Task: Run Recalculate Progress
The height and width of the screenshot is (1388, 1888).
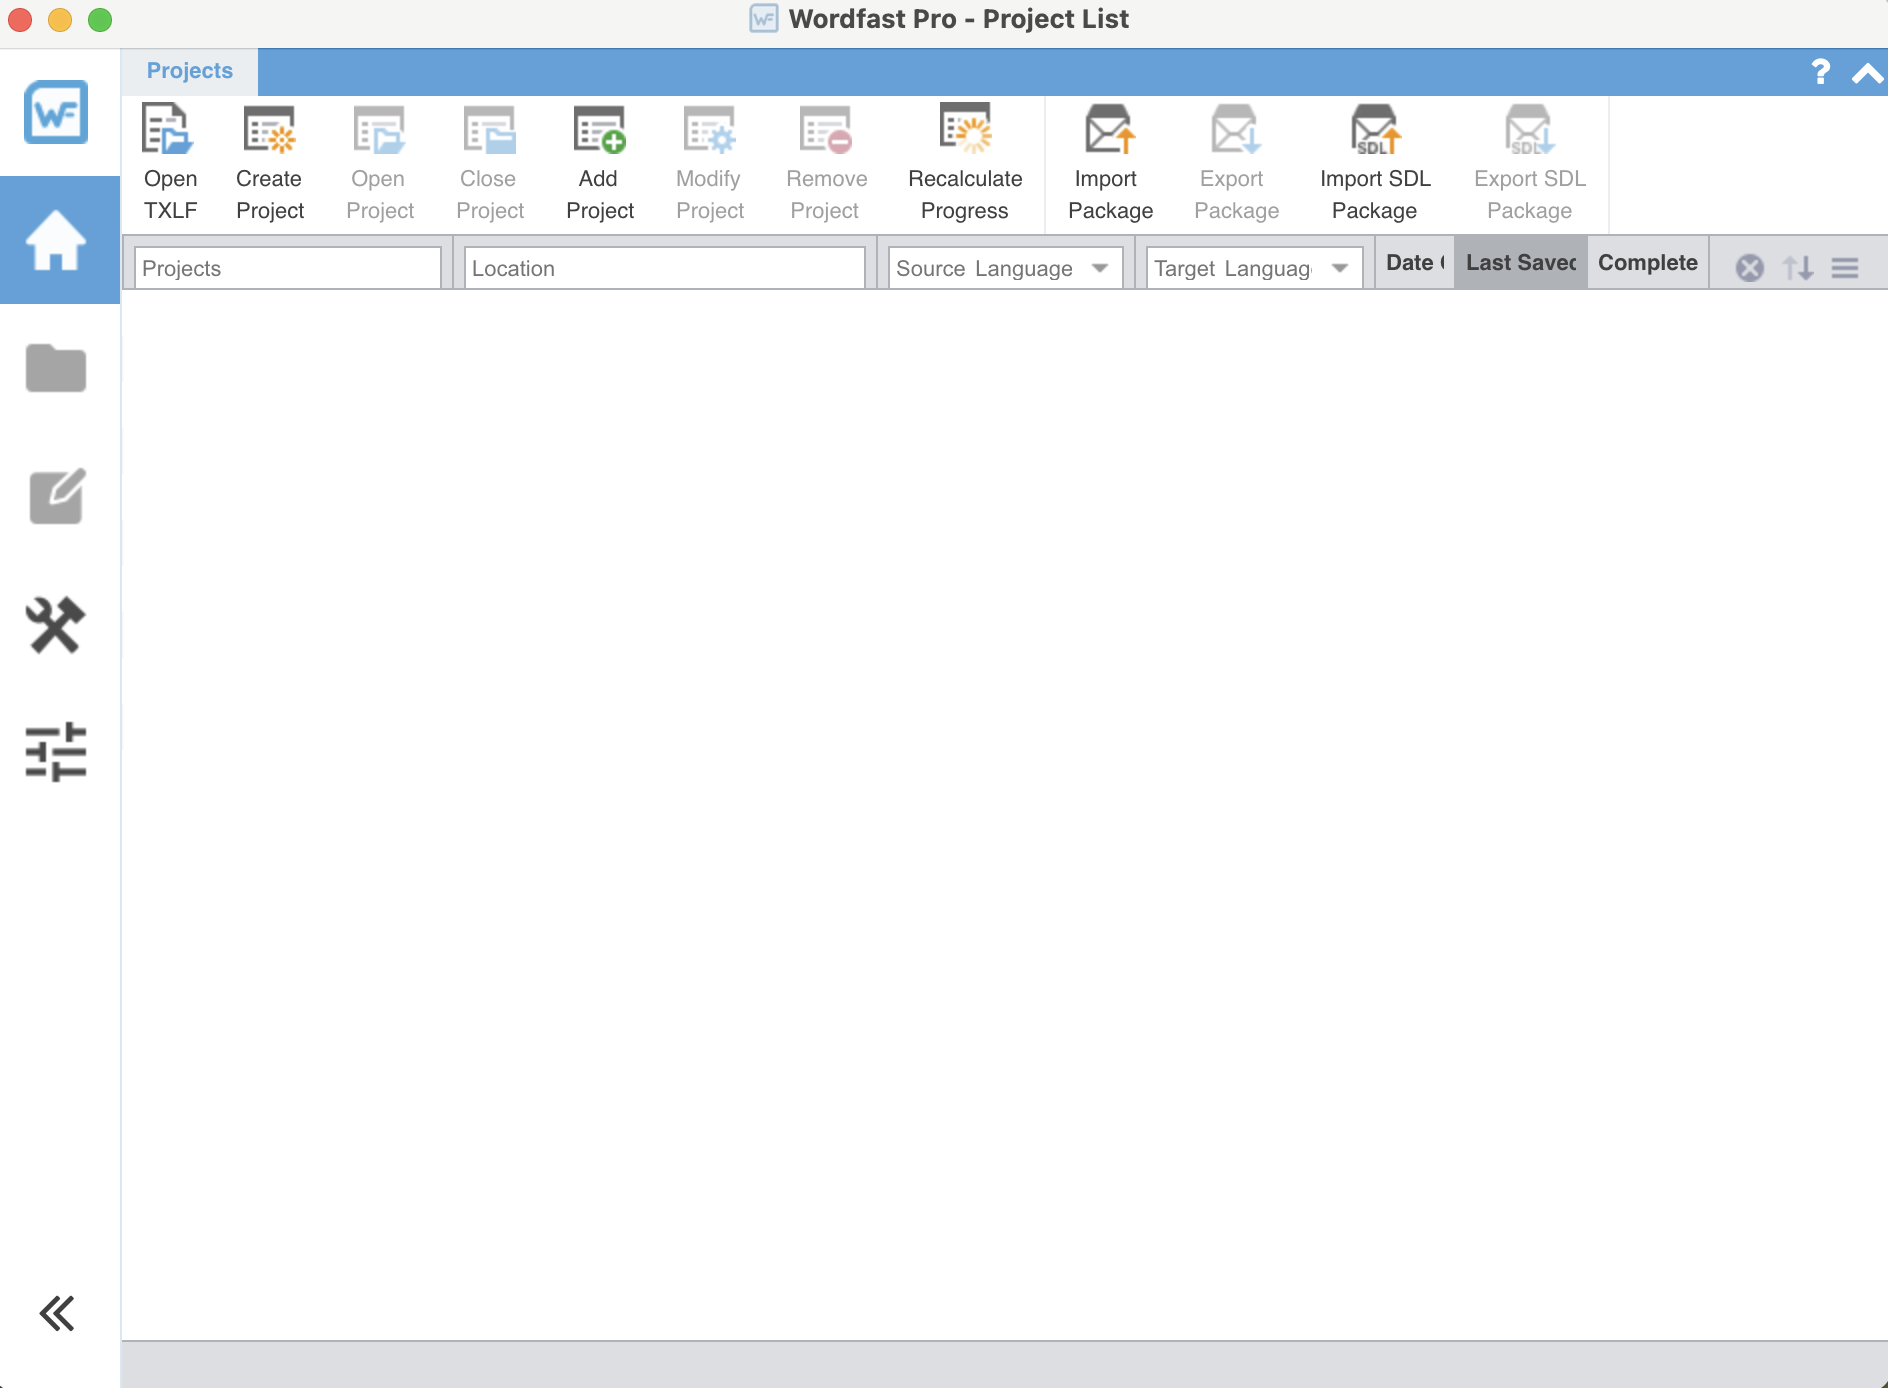Action: click(x=965, y=163)
